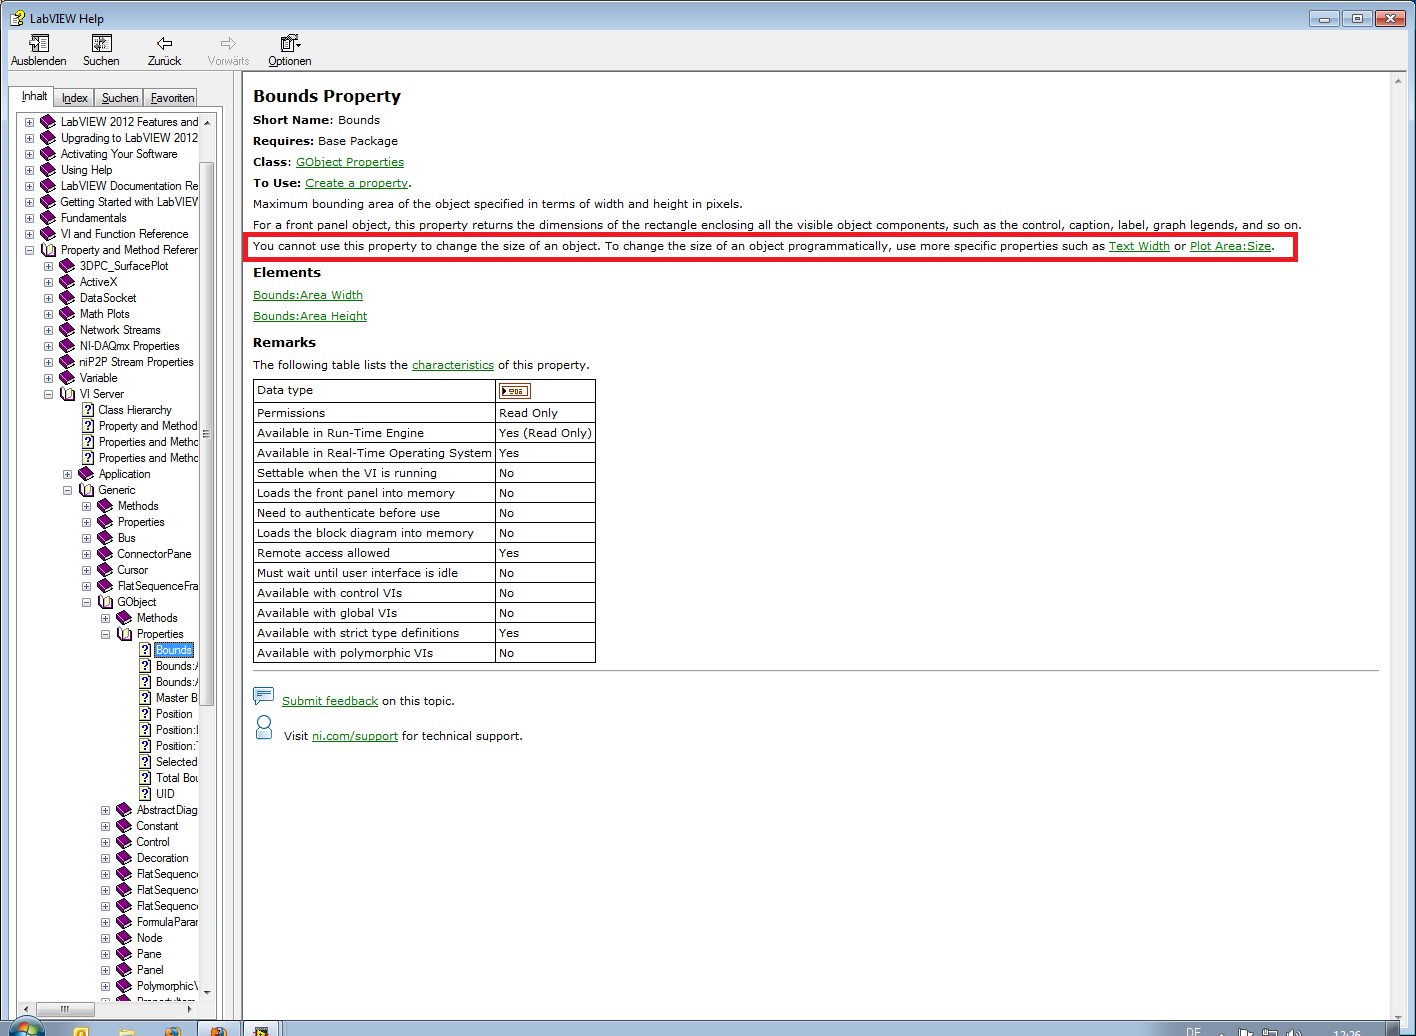Open the Bounds:Area Width element link
This screenshot has width=1416, height=1036.
click(x=308, y=295)
